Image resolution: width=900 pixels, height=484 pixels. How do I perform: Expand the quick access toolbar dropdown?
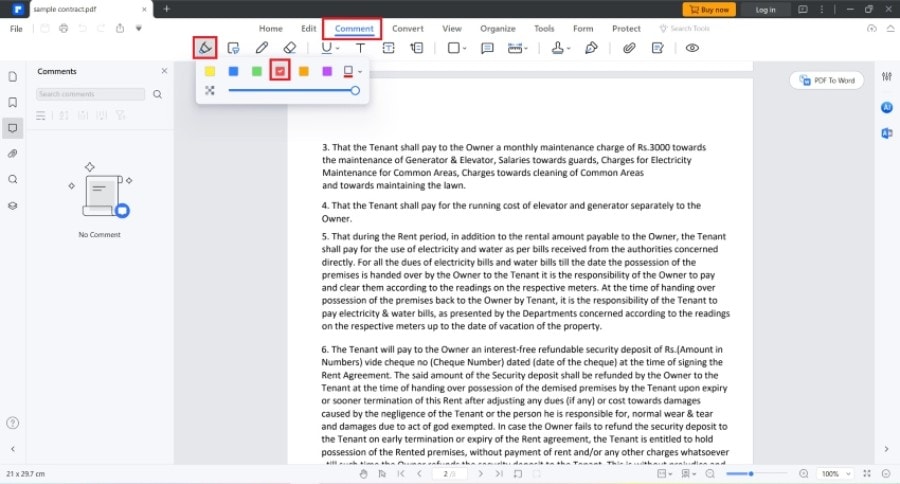pos(138,28)
